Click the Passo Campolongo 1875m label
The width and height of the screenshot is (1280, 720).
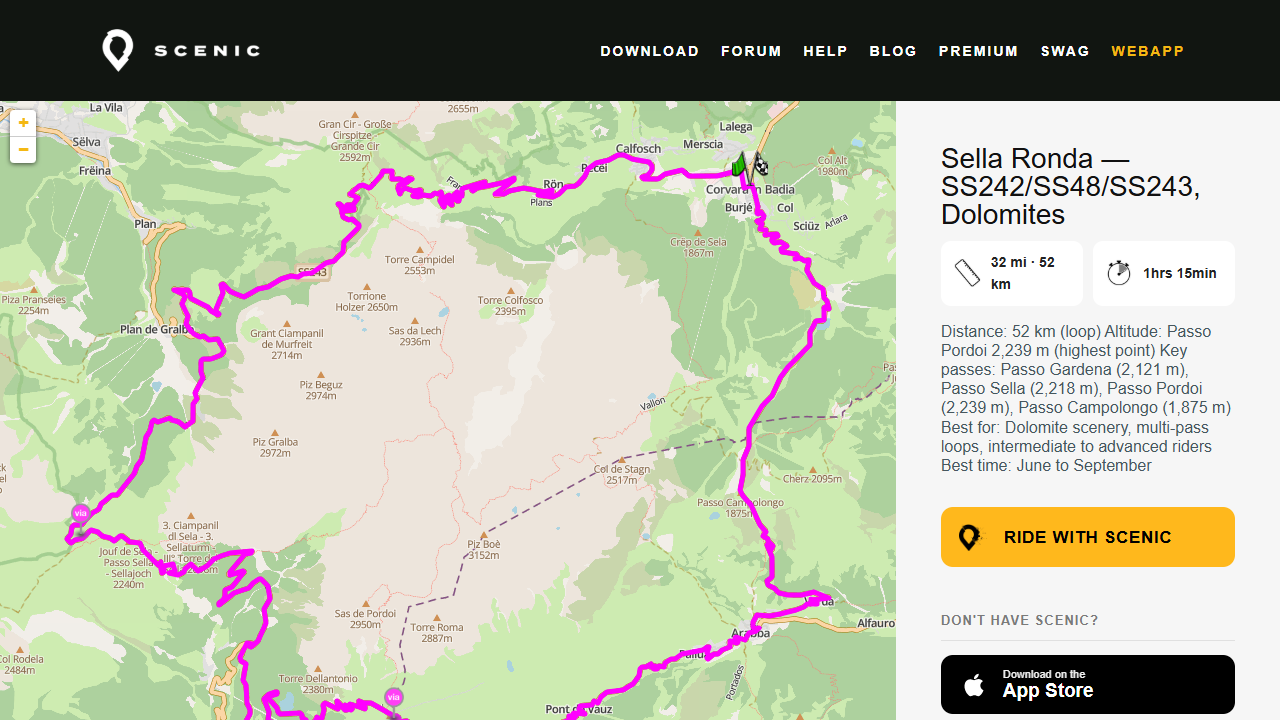(740, 508)
